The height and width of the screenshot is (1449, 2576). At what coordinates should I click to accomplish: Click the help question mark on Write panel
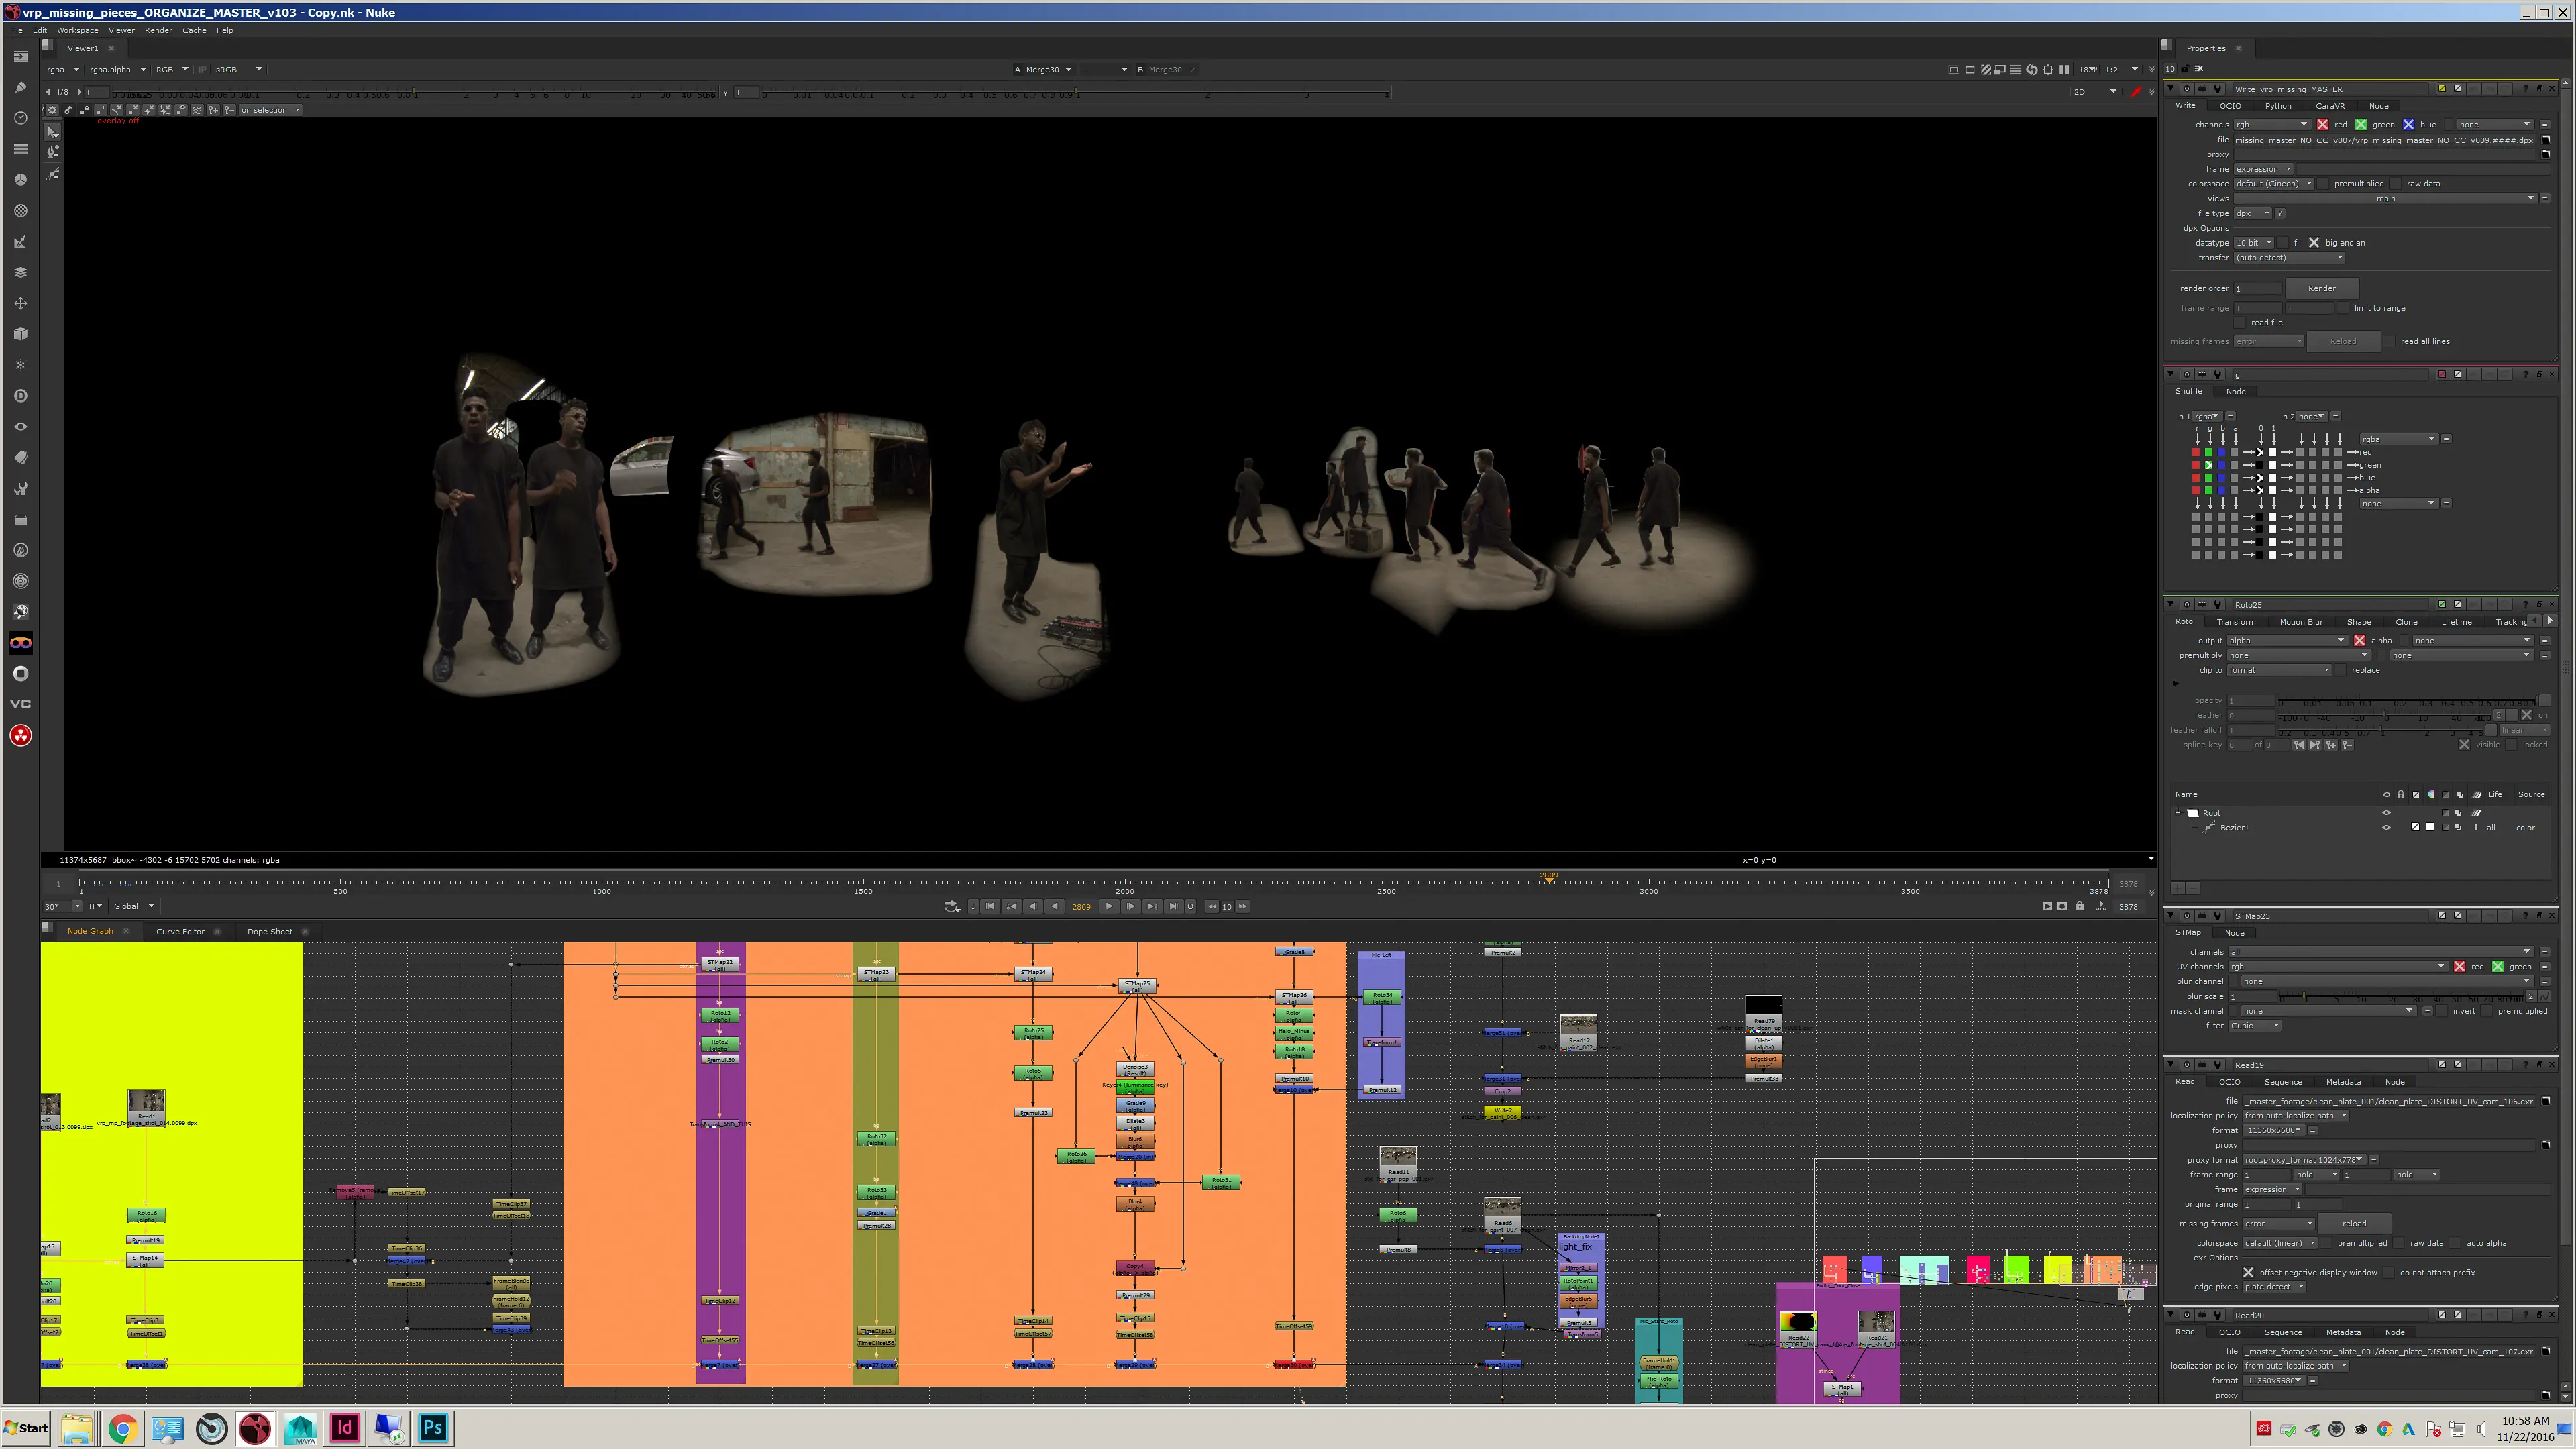[x=2526, y=88]
